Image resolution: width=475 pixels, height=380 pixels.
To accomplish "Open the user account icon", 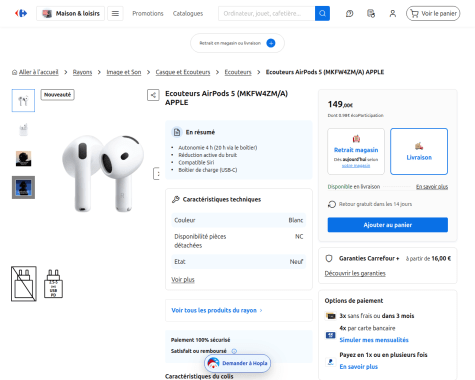I will point(393,14).
